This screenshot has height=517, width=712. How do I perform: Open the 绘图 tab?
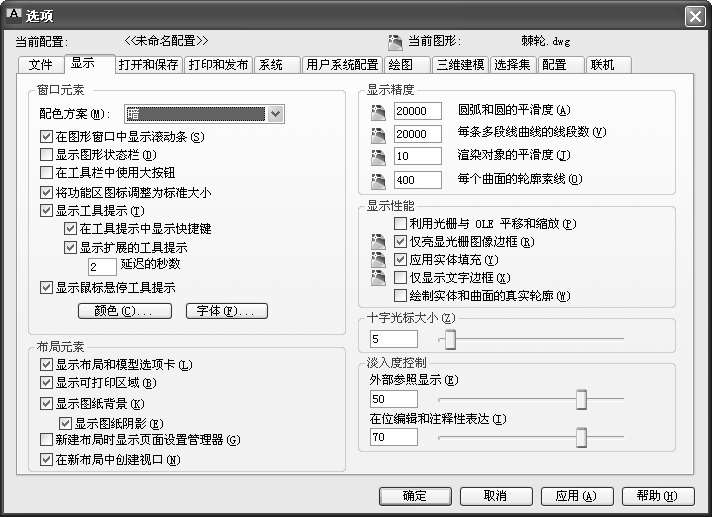[x=407, y=65]
